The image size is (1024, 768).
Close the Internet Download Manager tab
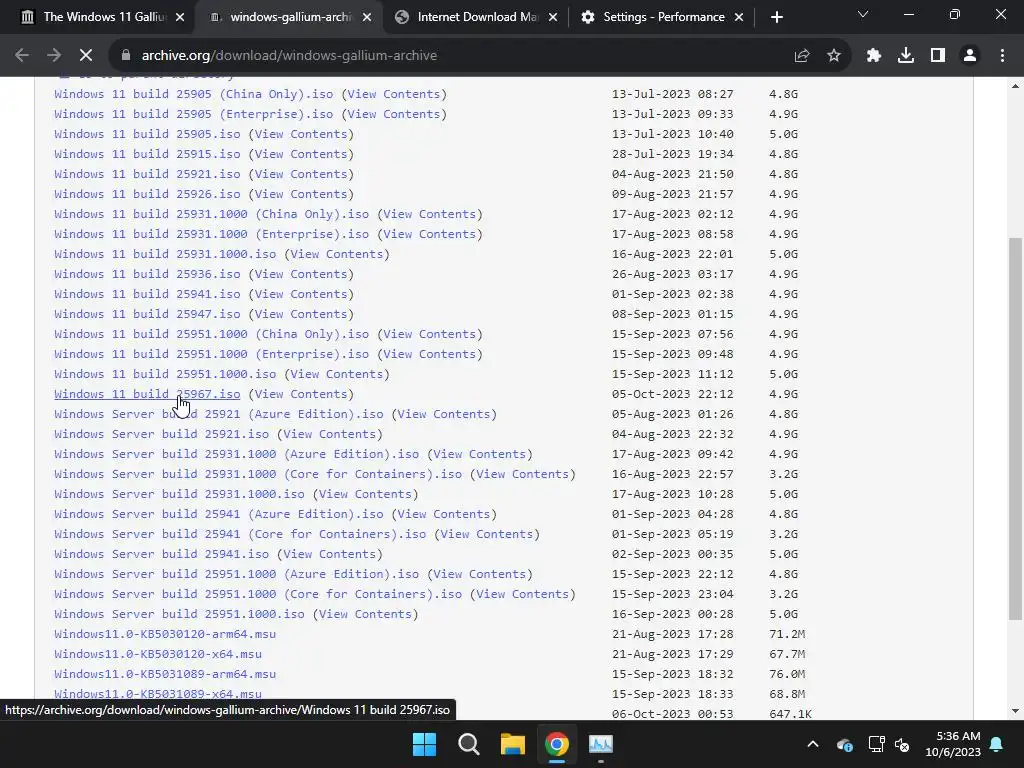pos(552,17)
